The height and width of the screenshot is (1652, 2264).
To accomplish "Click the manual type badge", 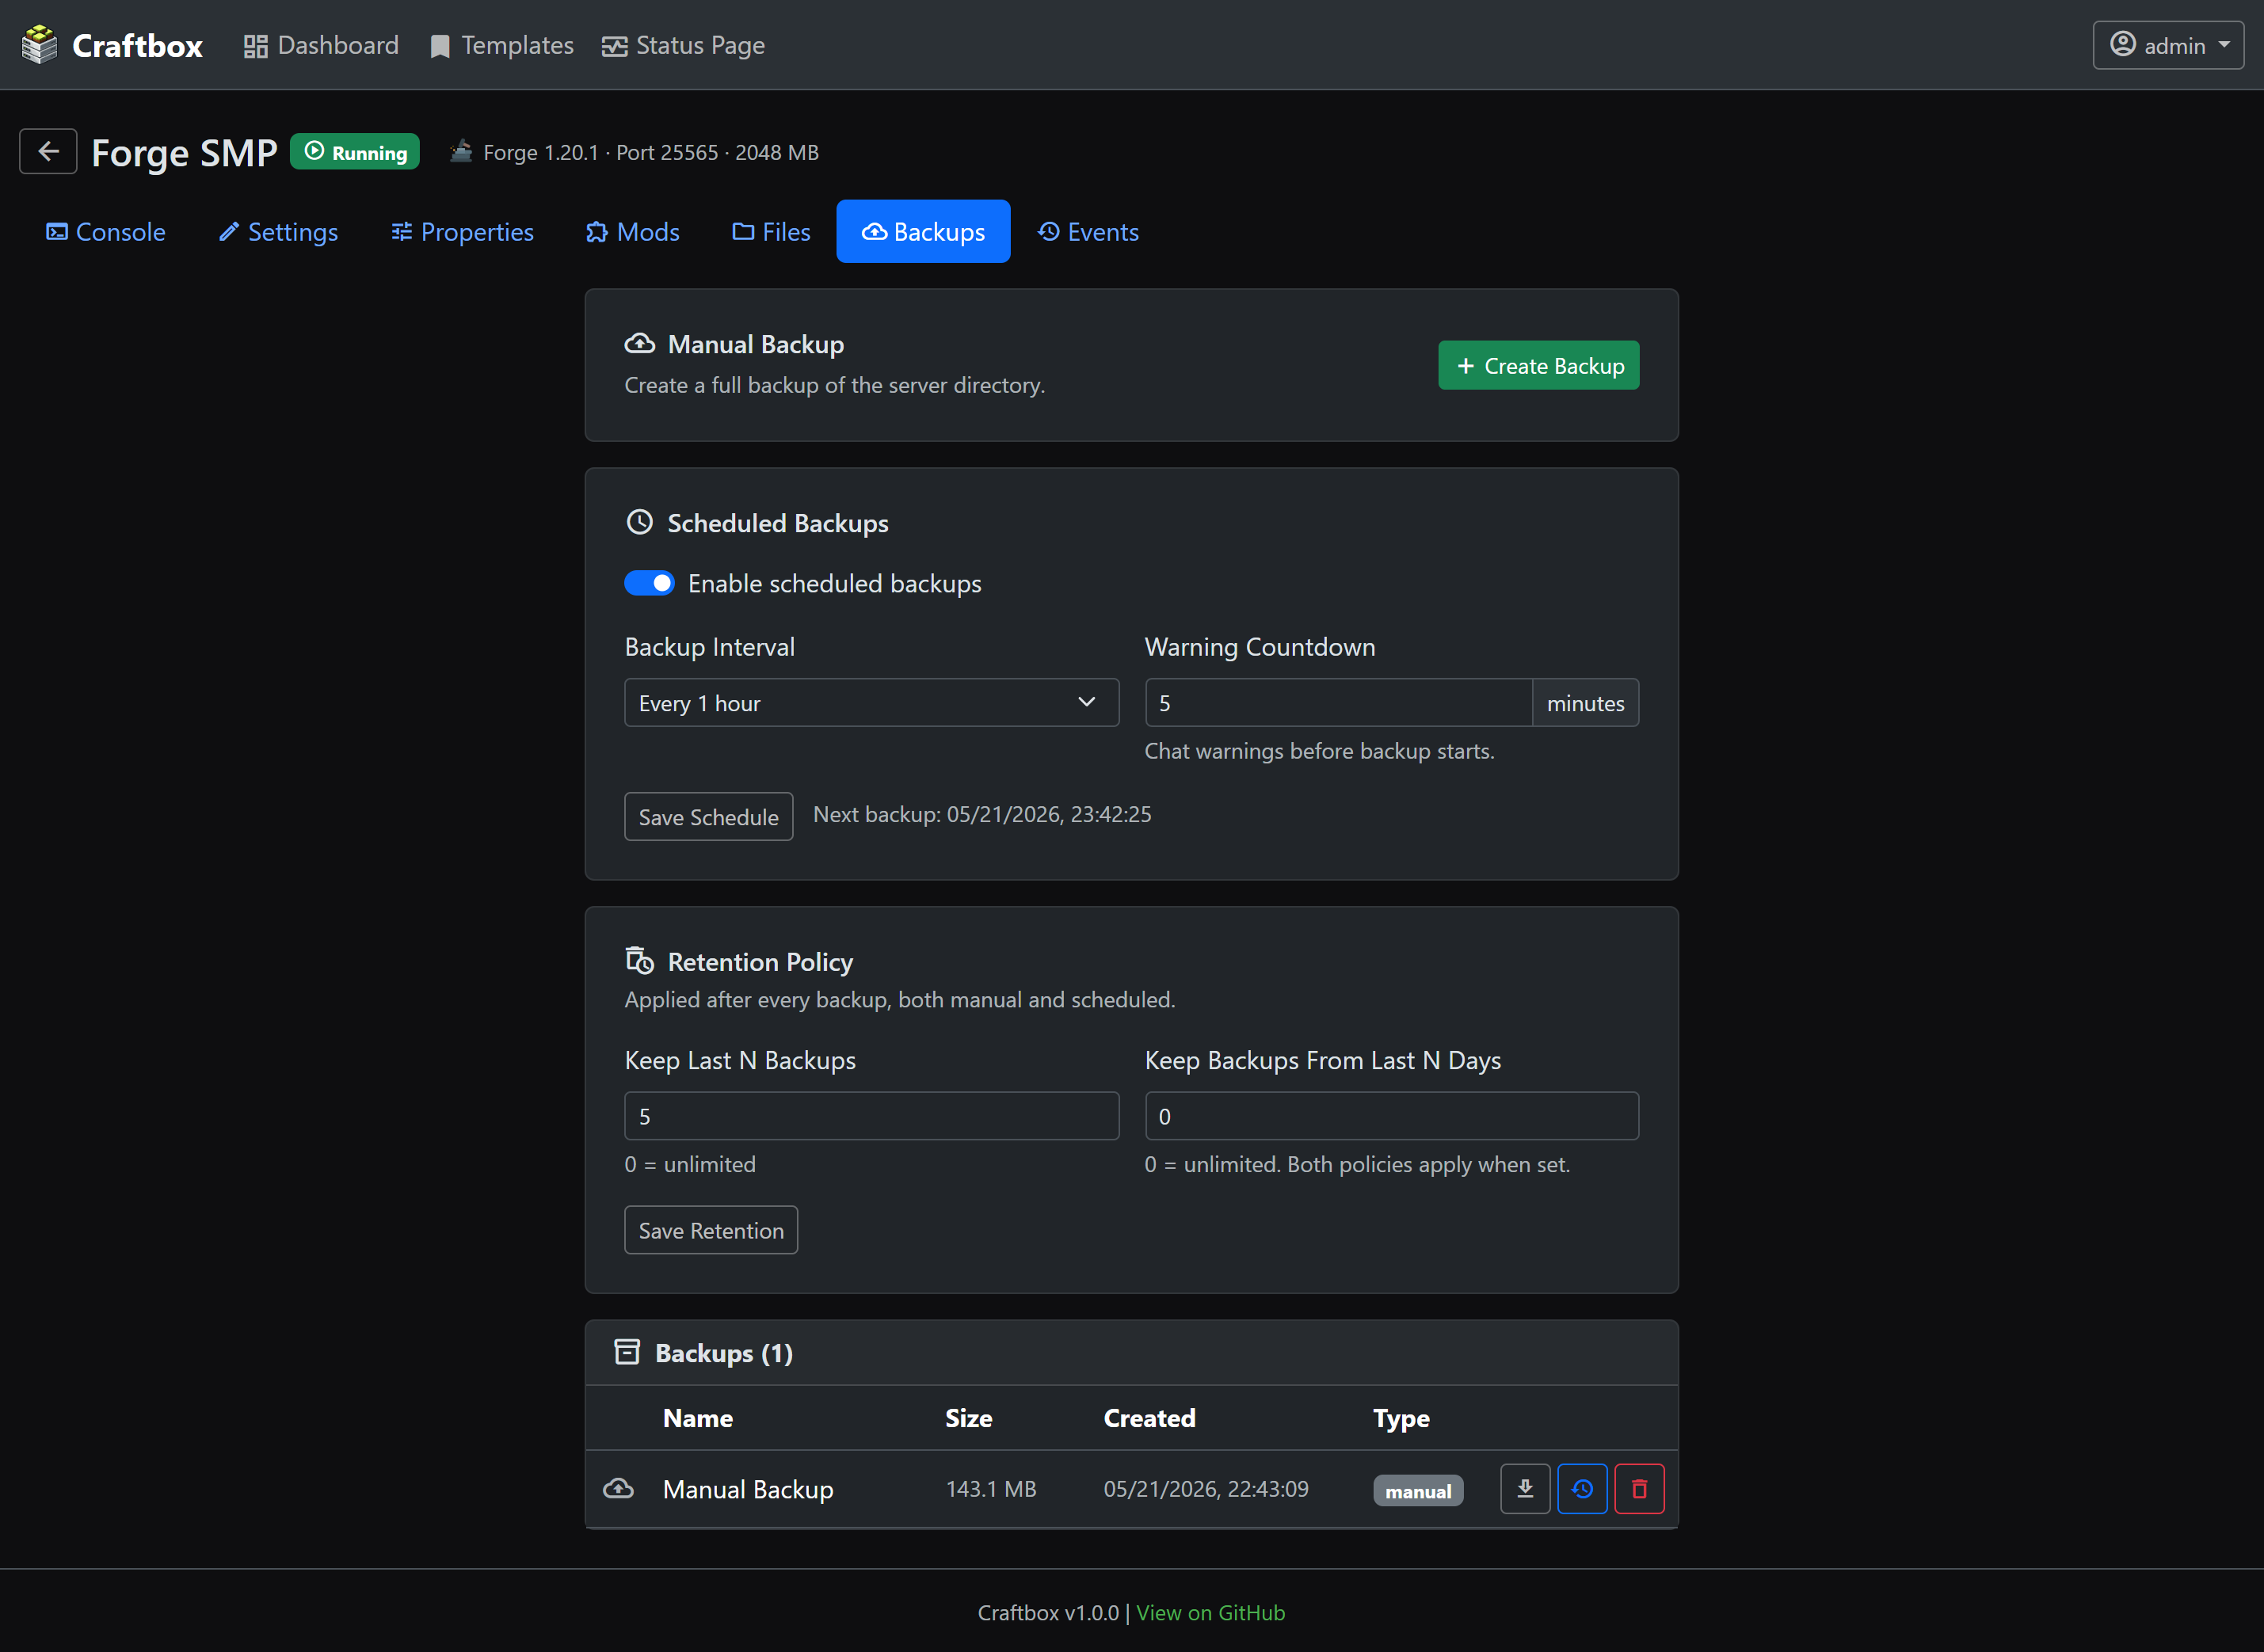I will click(1418, 1491).
